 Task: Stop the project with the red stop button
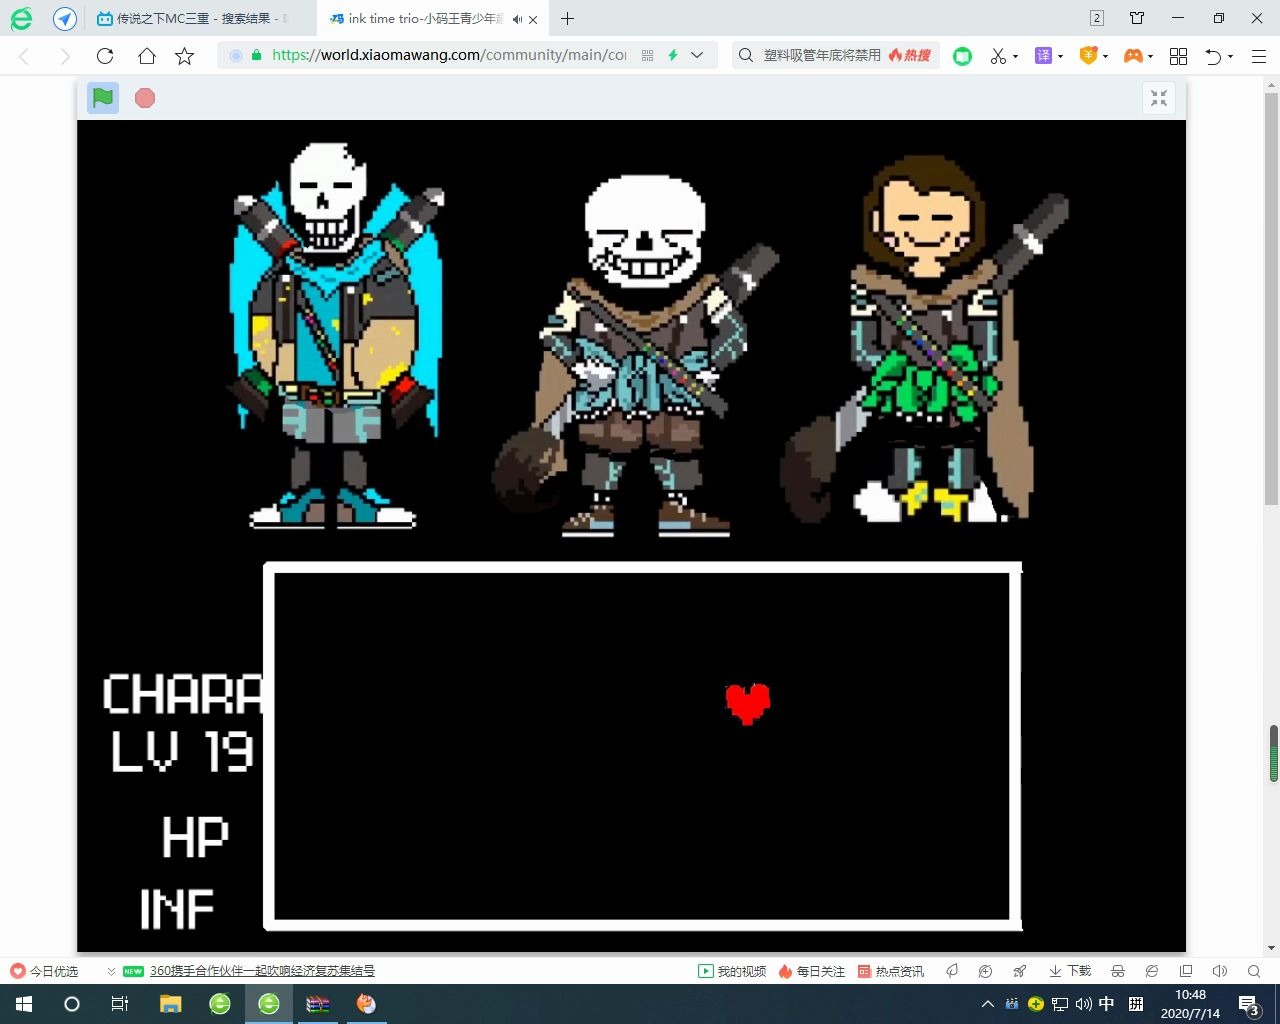[x=145, y=98]
